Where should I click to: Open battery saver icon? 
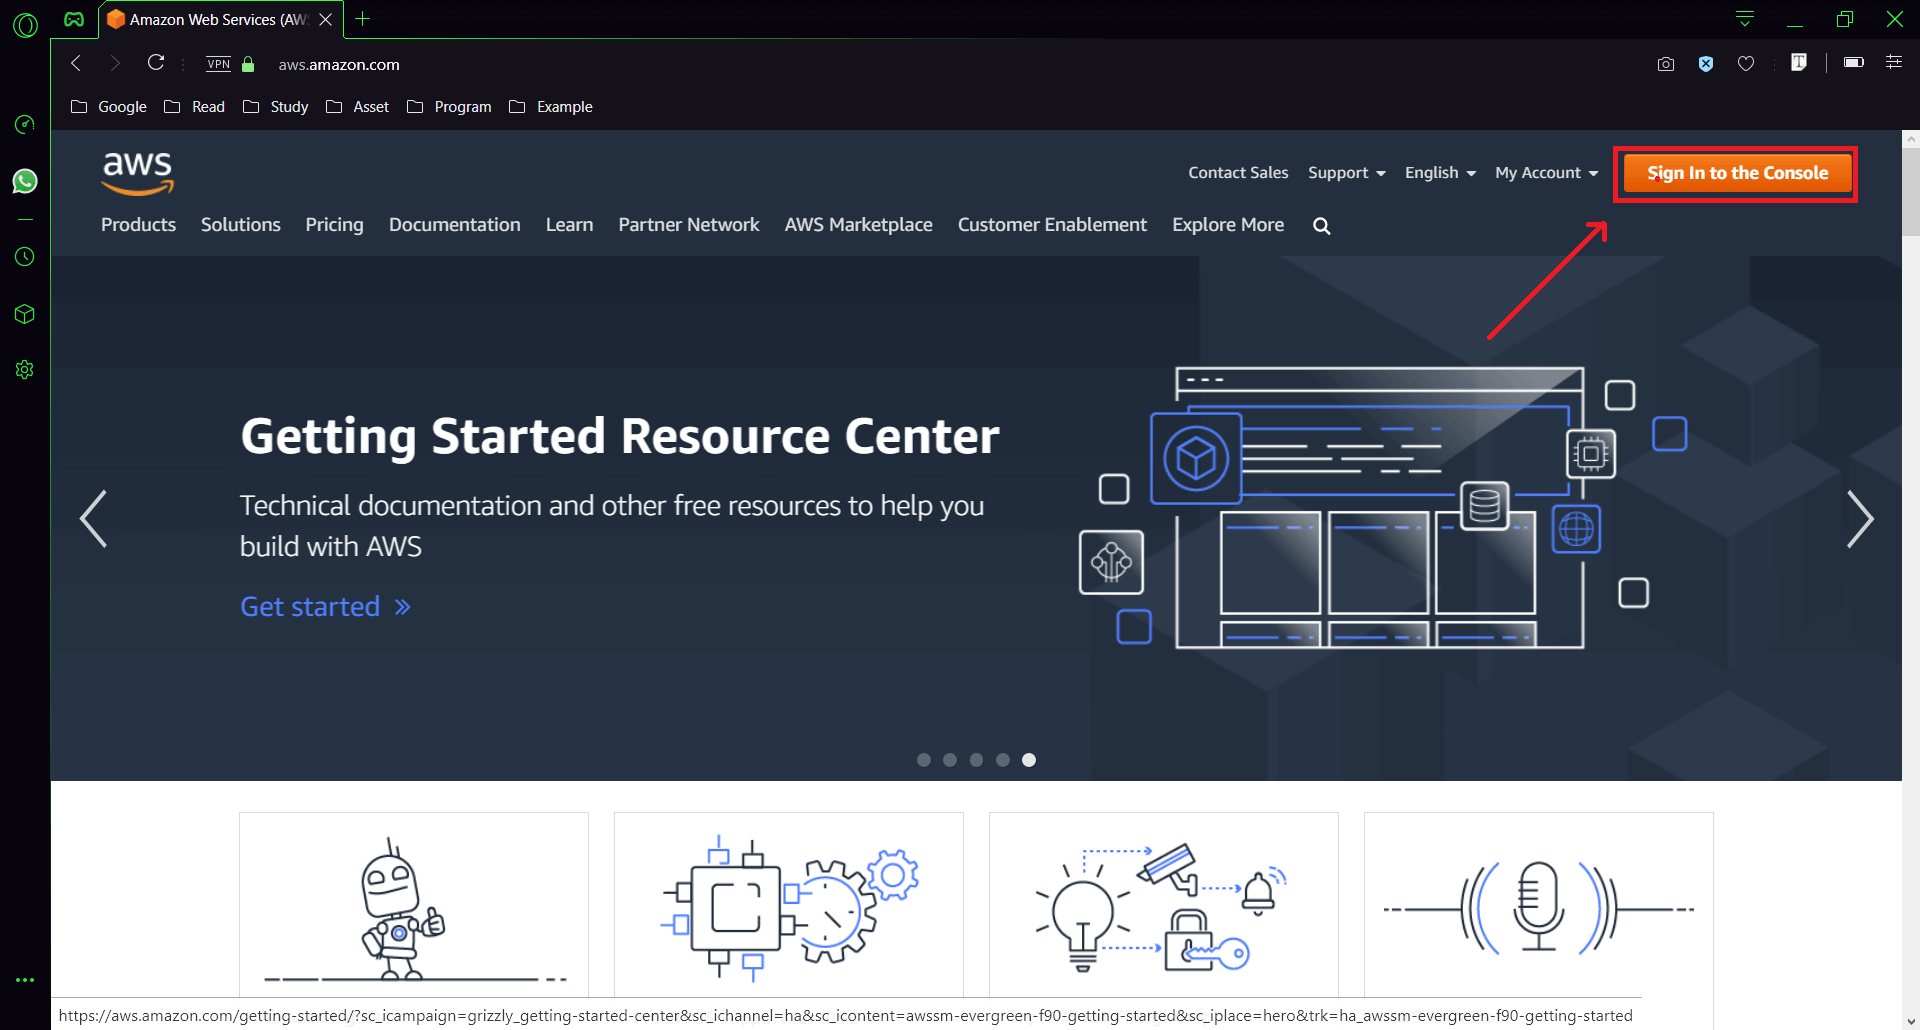click(x=1853, y=63)
